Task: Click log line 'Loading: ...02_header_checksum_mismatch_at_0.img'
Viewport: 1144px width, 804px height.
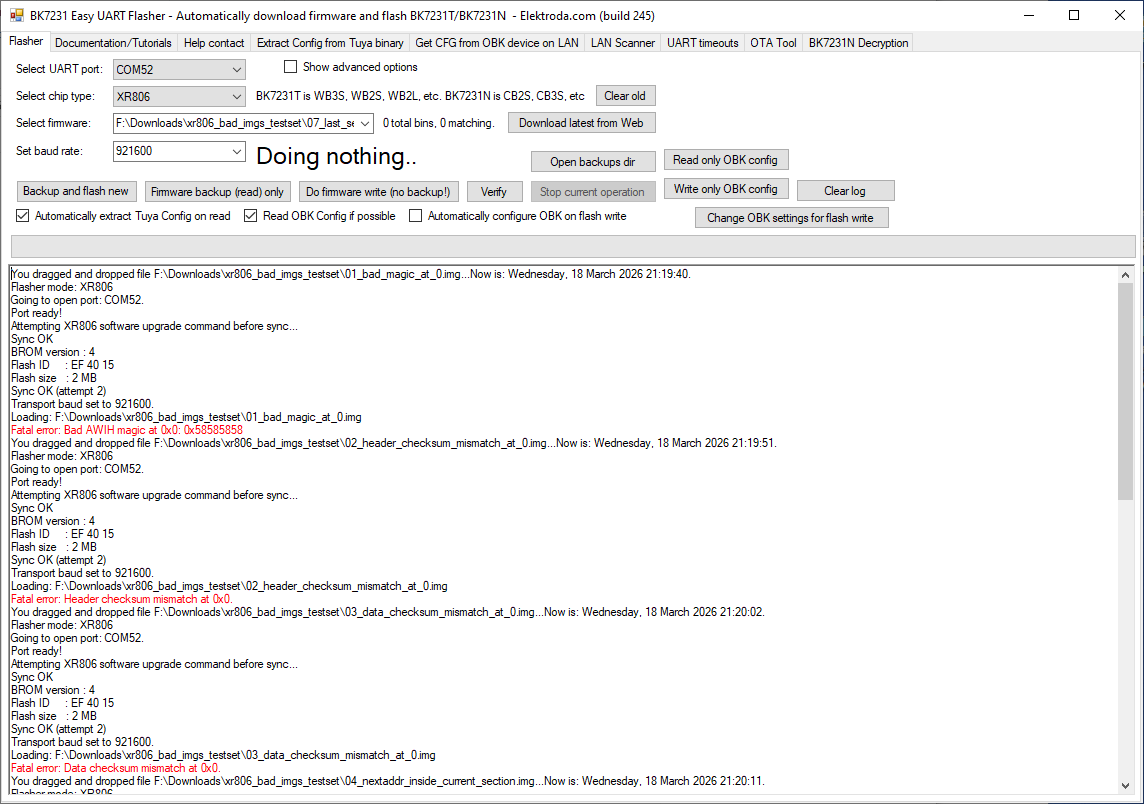Action: pyautogui.click(x=229, y=586)
